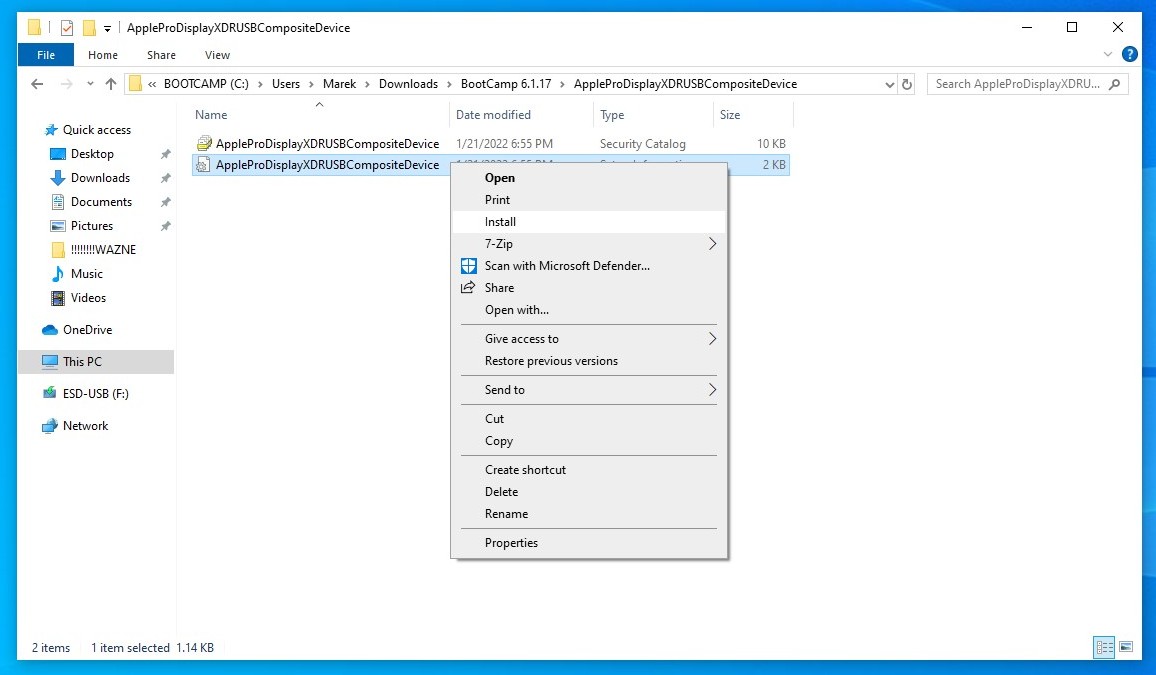Go forward with the Forward arrow

(66, 84)
